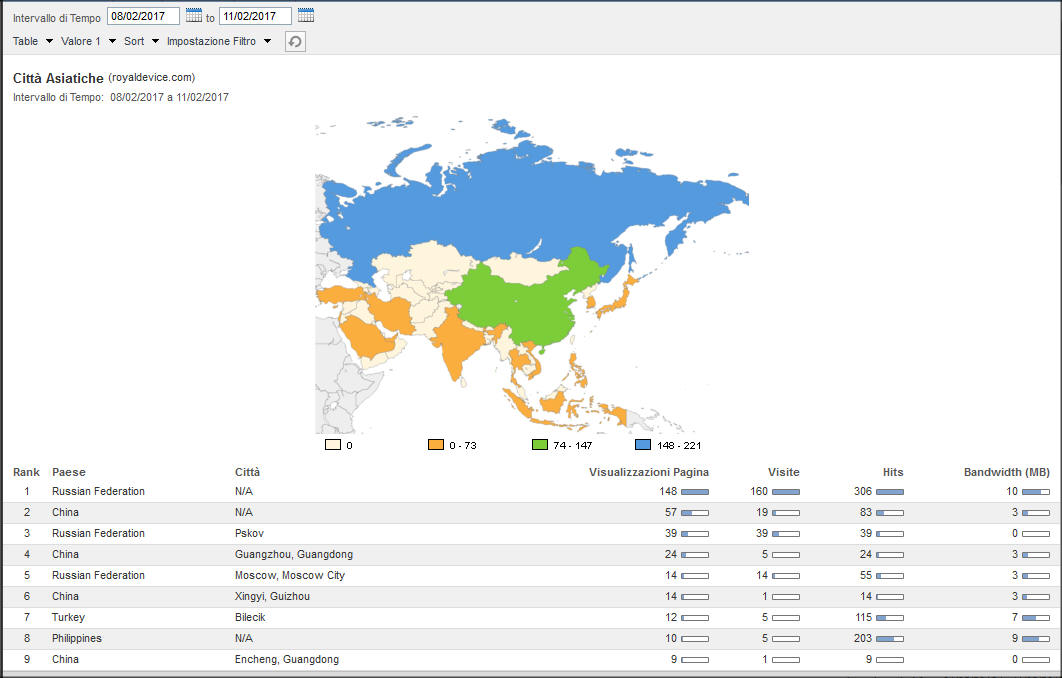Click the refresh report icon
Image resolution: width=1062 pixels, height=678 pixels.
pos(295,41)
